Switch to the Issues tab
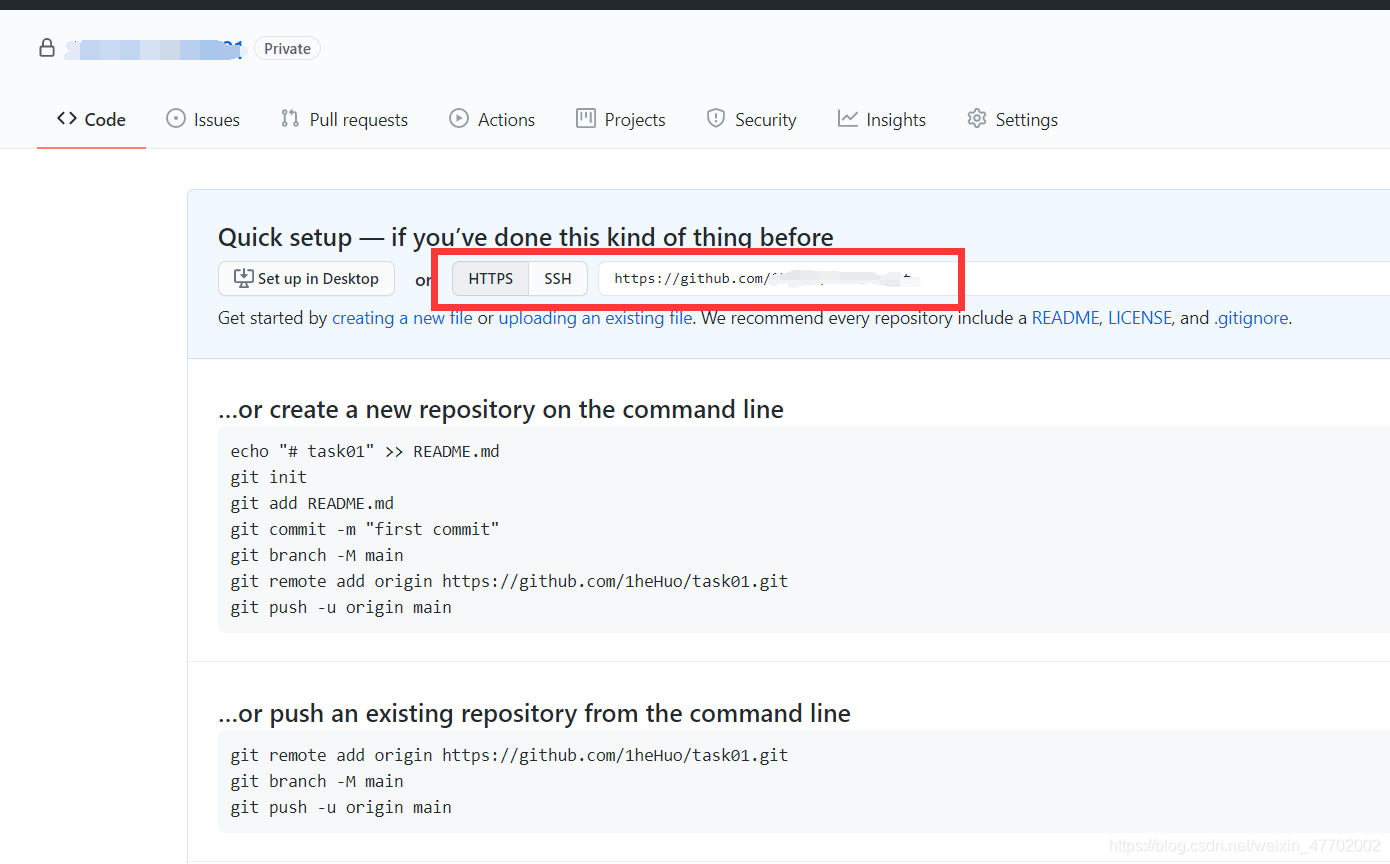This screenshot has width=1390, height=864. coord(203,120)
